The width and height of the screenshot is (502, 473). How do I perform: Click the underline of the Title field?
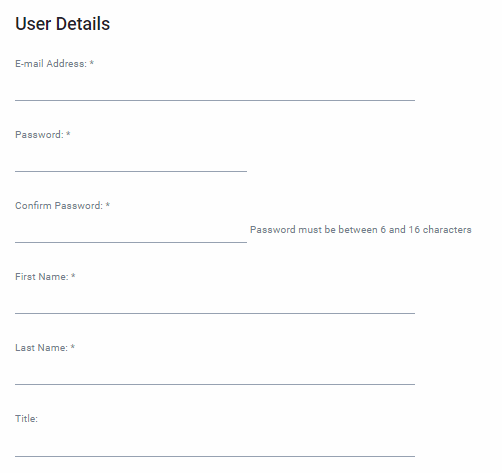pyautogui.click(x=215, y=456)
